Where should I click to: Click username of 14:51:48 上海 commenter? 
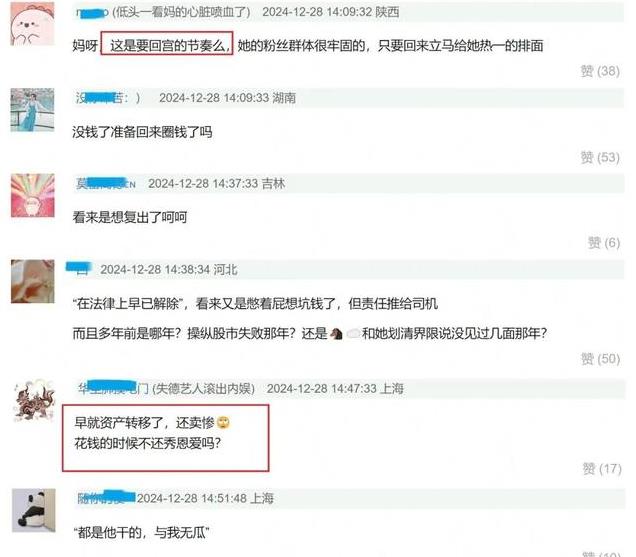click(106, 498)
